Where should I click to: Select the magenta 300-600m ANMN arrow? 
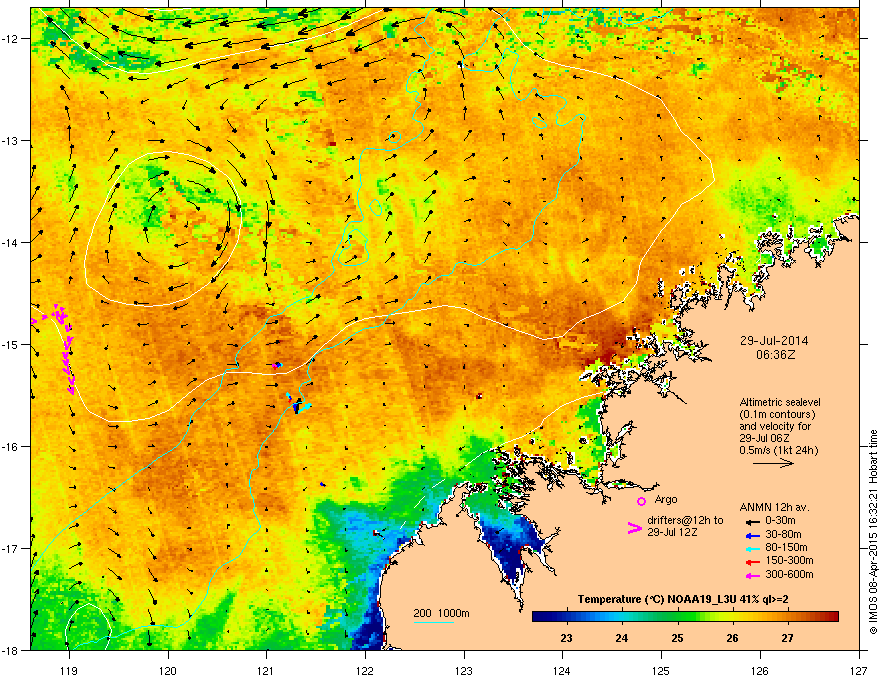(x=751, y=575)
